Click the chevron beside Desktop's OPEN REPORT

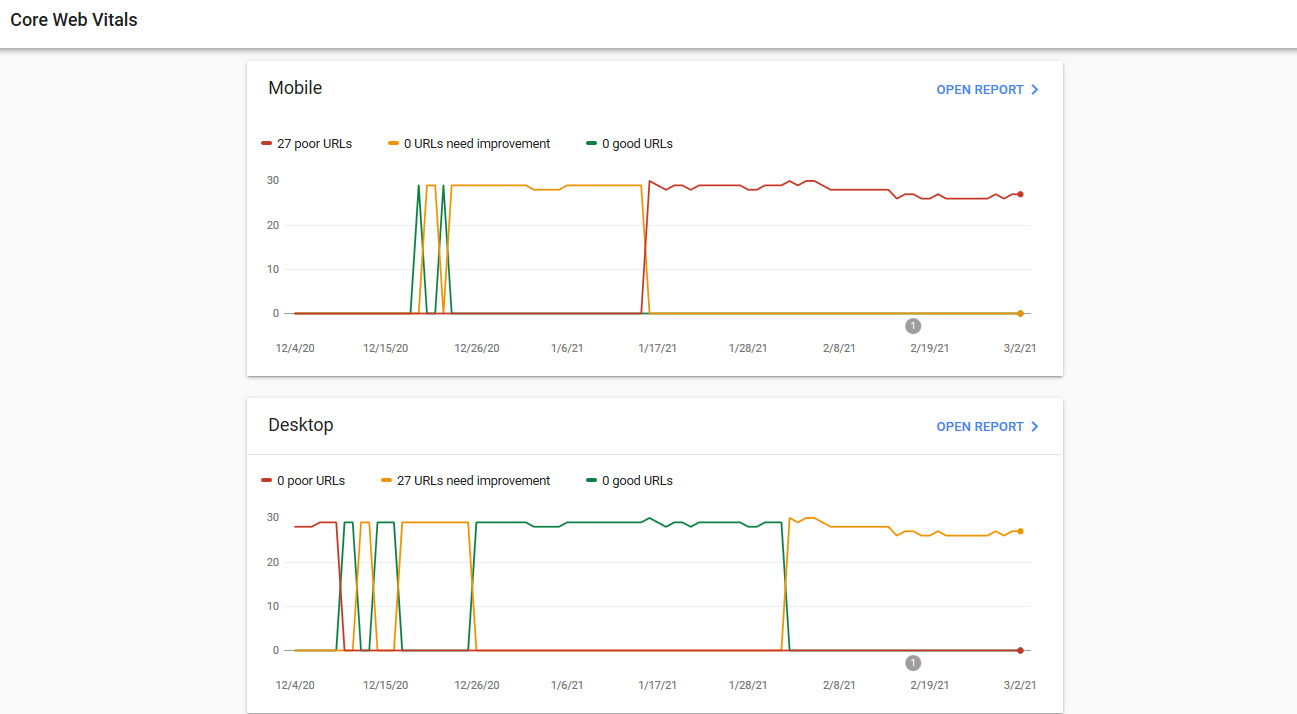[1034, 426]
